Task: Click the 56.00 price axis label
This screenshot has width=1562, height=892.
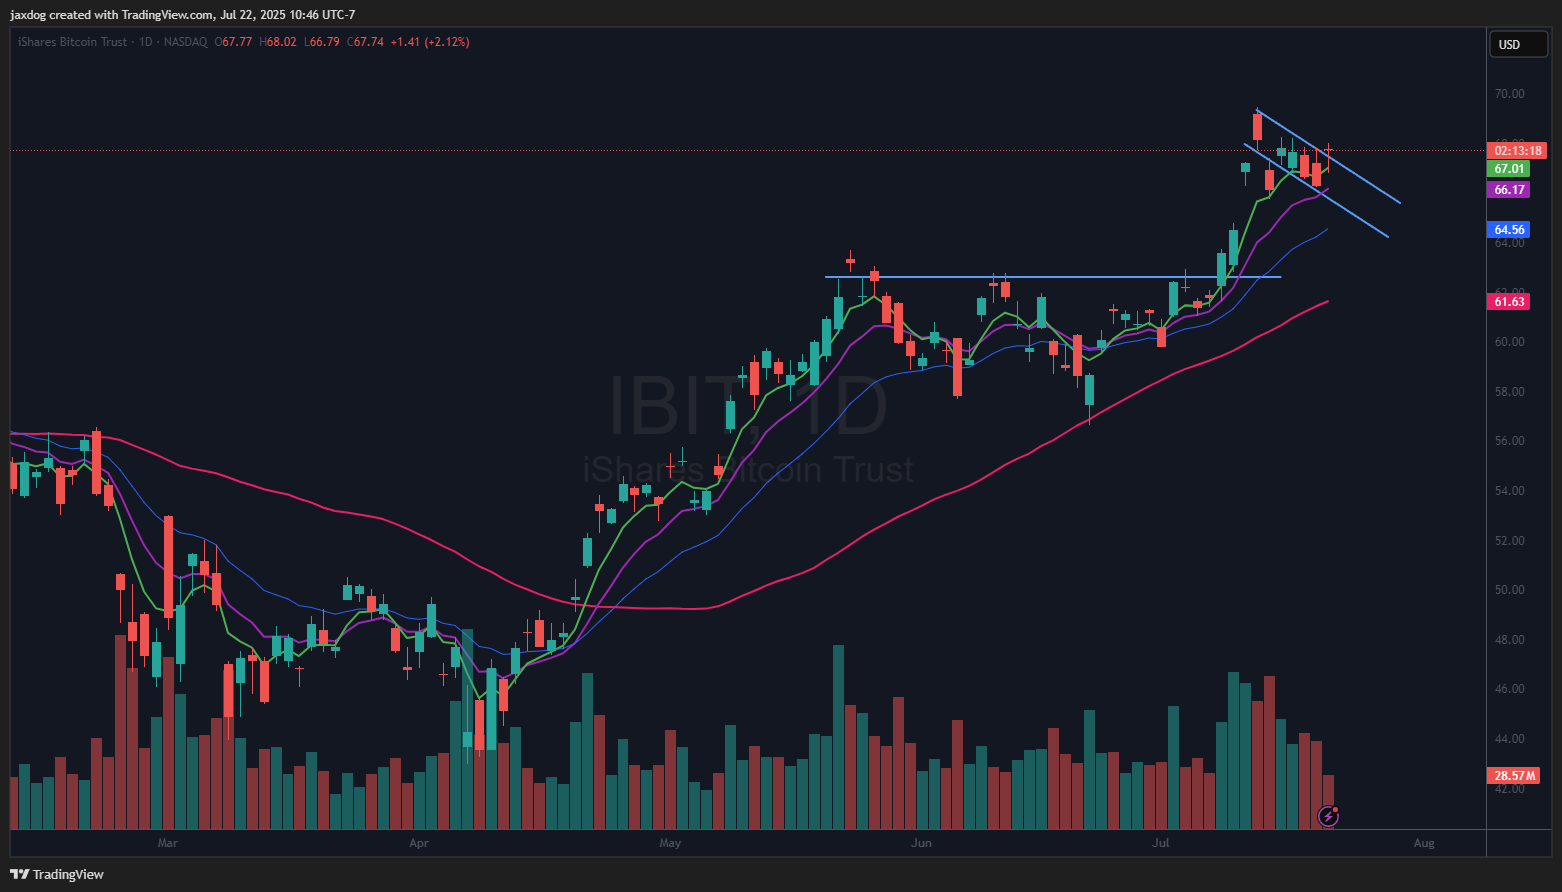Action: pyautogui.click(x=1509, y=441)
